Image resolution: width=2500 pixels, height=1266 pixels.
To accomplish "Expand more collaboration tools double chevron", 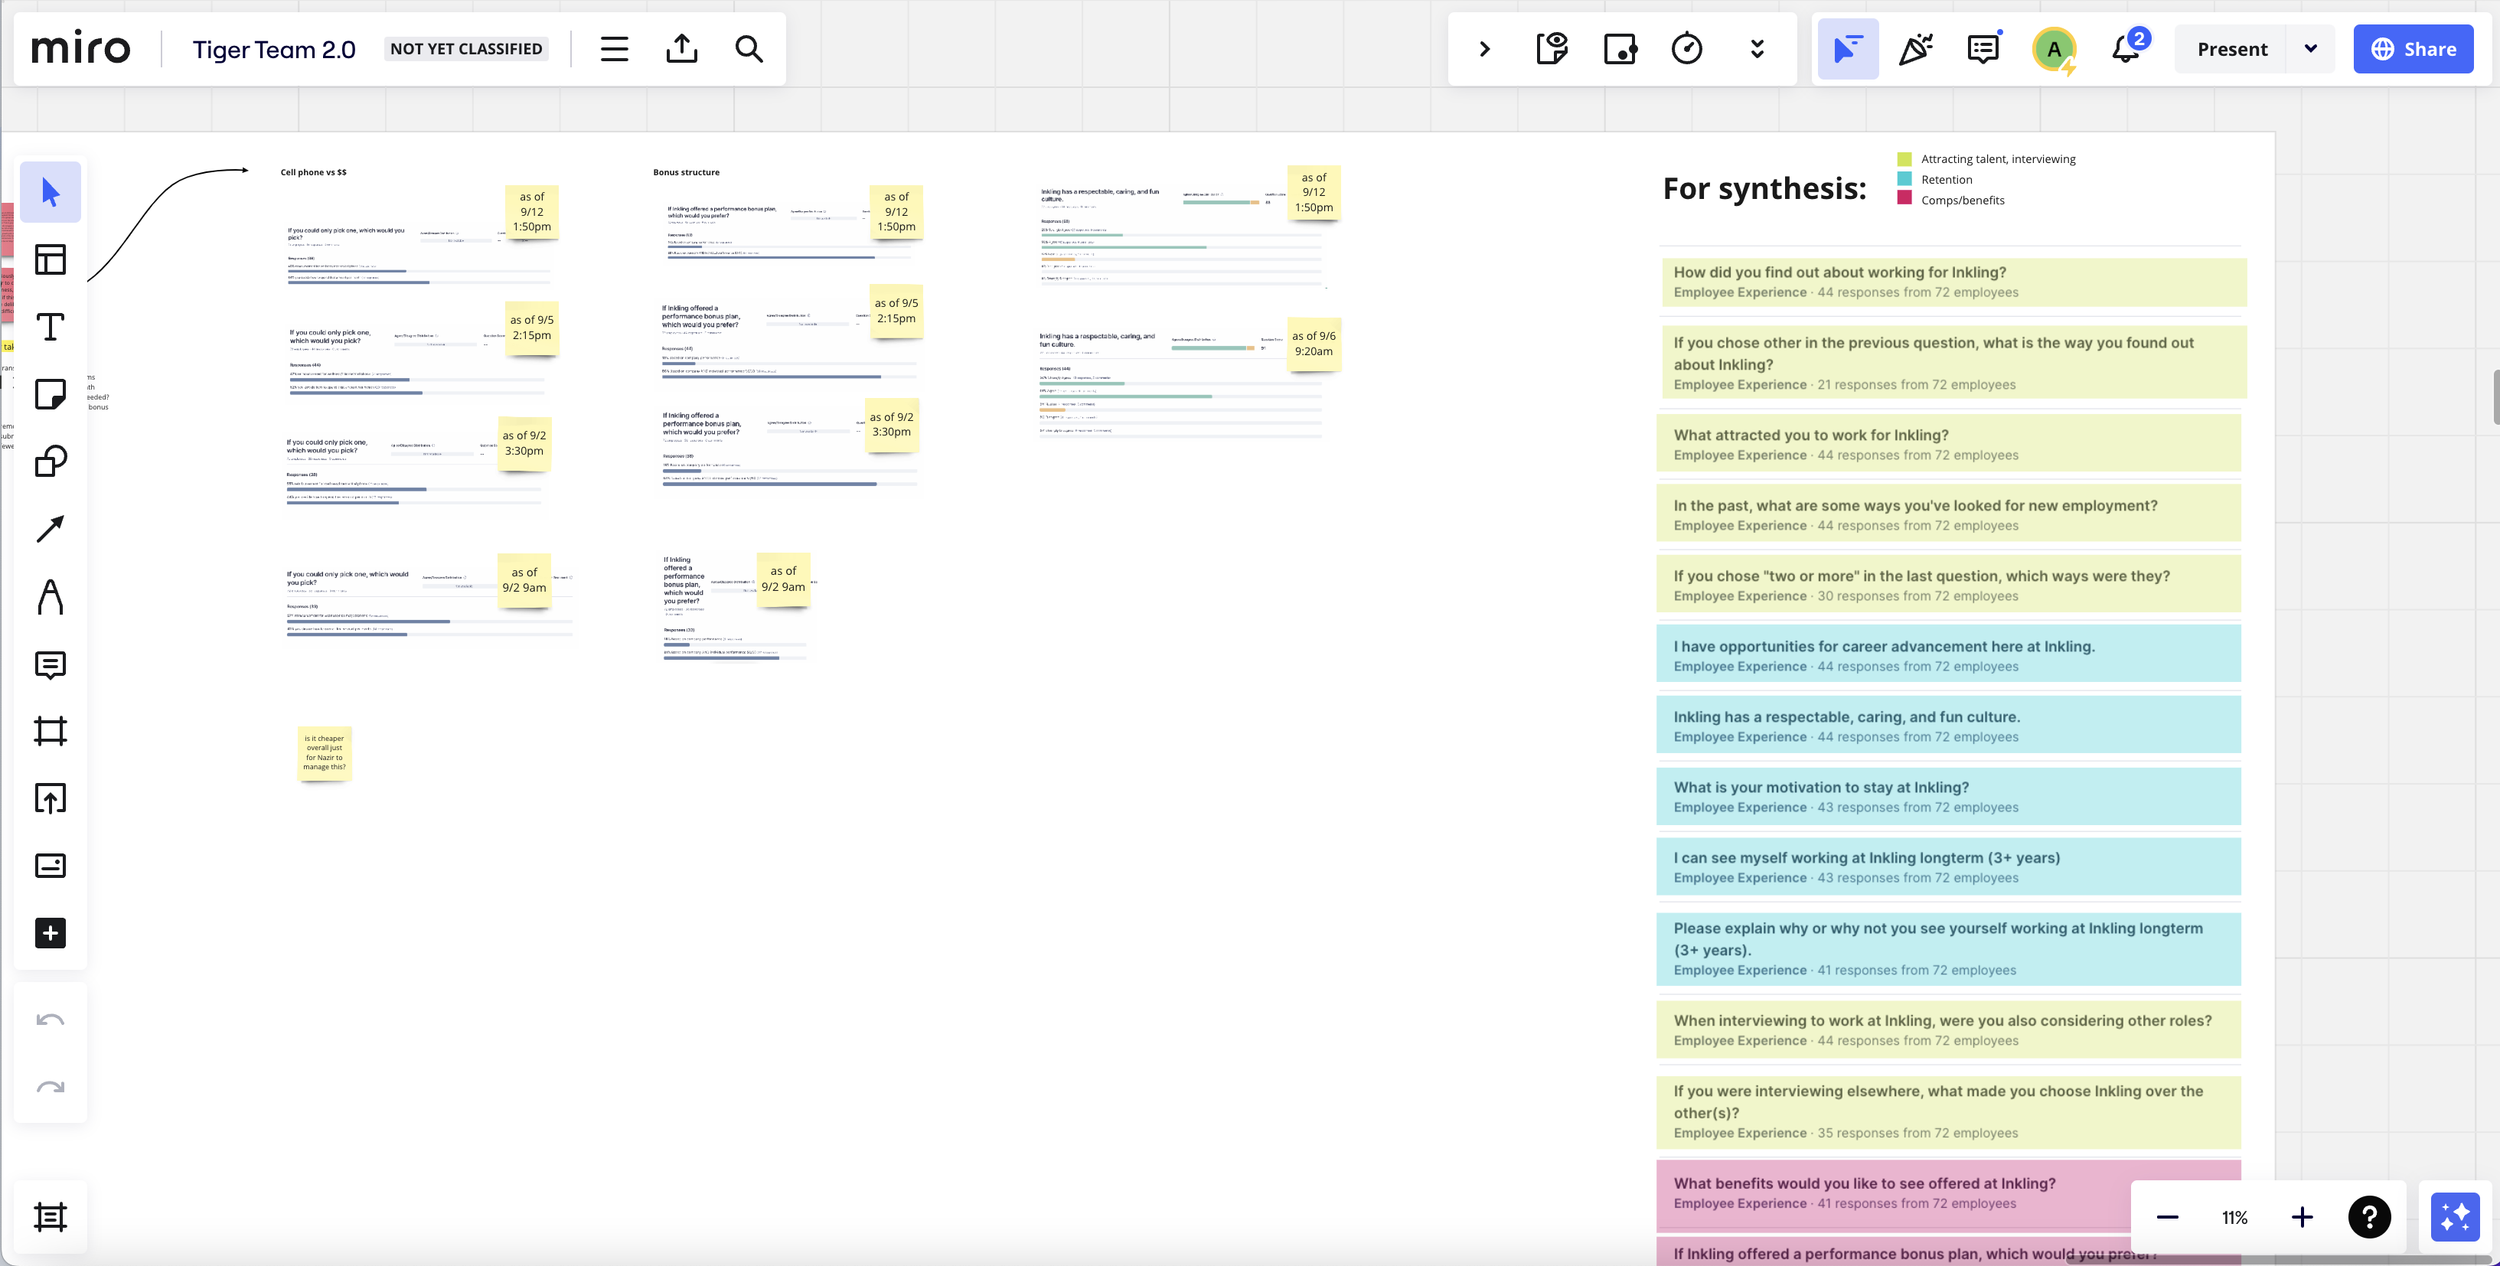I will (1757, 49).
